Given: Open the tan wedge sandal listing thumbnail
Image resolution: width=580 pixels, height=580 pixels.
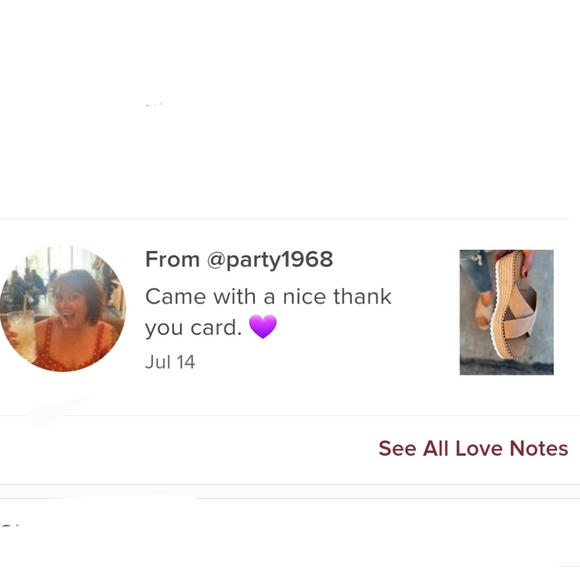Looking at the screenshot, I should pos(506,312).
